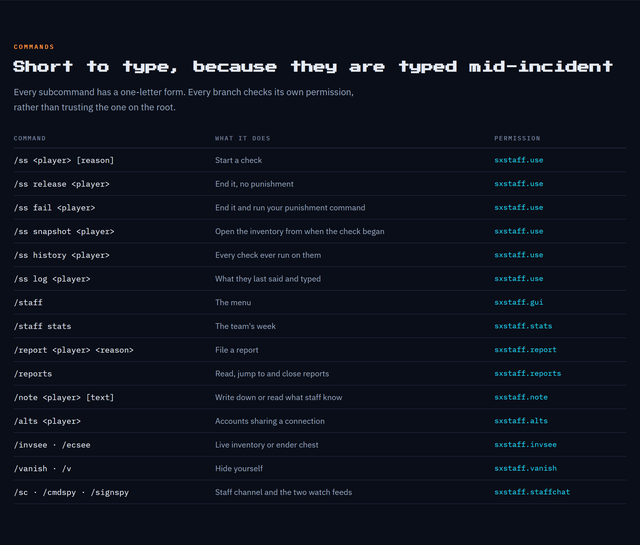Click the heading 'Short to type, because they are typed mid-incident'

click(313, 66)
